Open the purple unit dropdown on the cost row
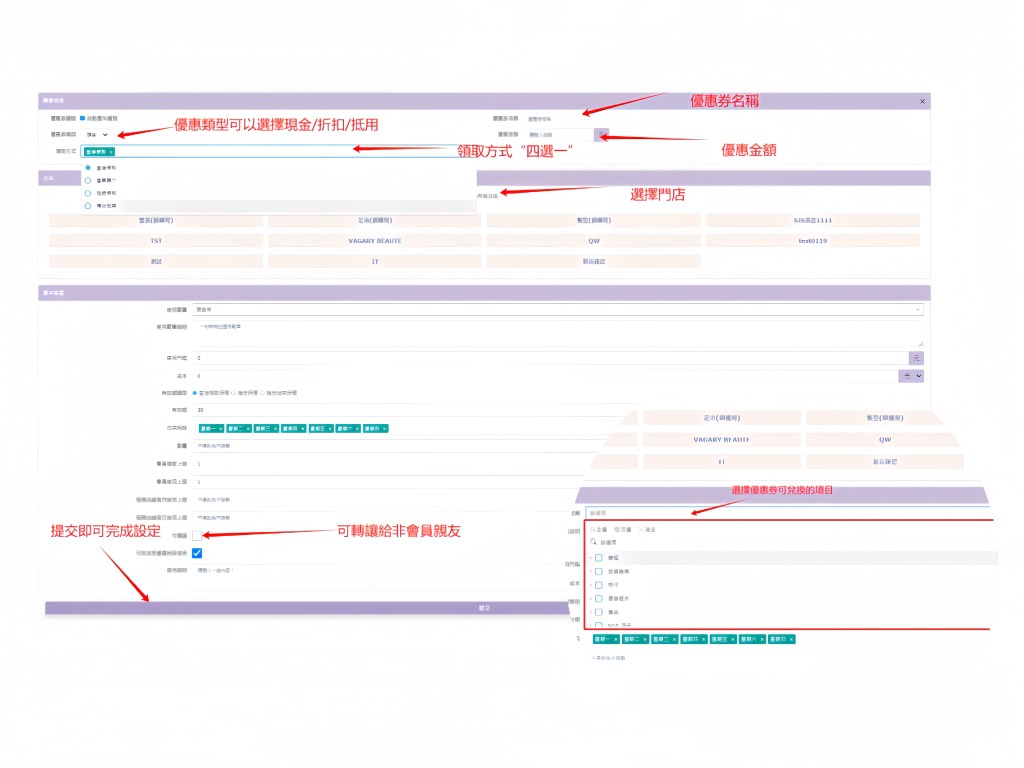 pyautogui.click(x=911, y=375)
